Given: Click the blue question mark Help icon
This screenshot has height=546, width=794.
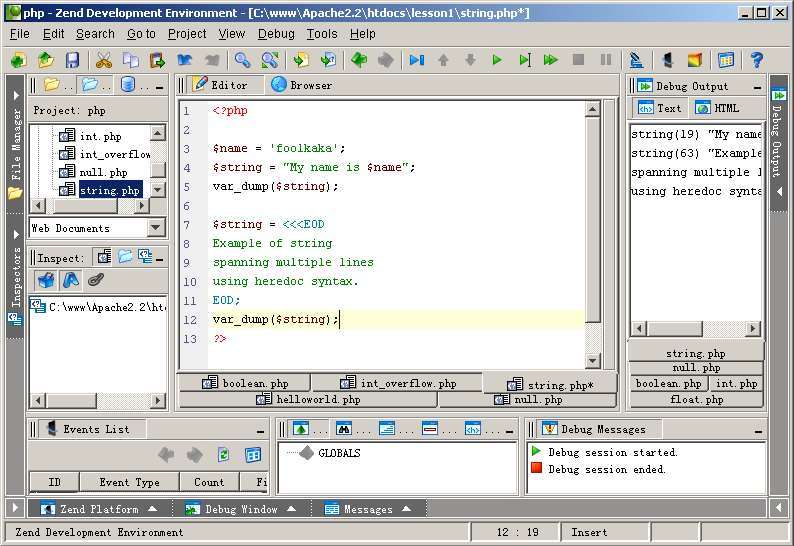Looking at the screenshot, I should click(757, 60).
